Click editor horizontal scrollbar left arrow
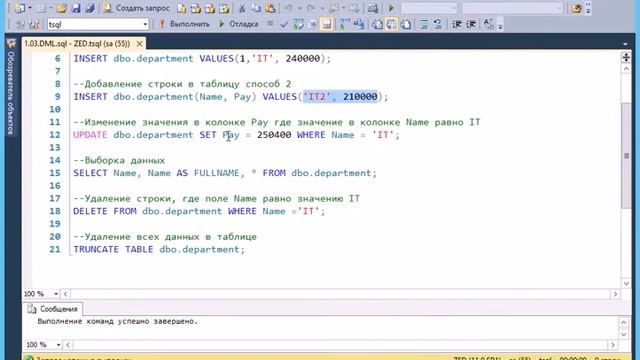Image resolution: width=640 pixels, height=360 pixels. (66, 294)
